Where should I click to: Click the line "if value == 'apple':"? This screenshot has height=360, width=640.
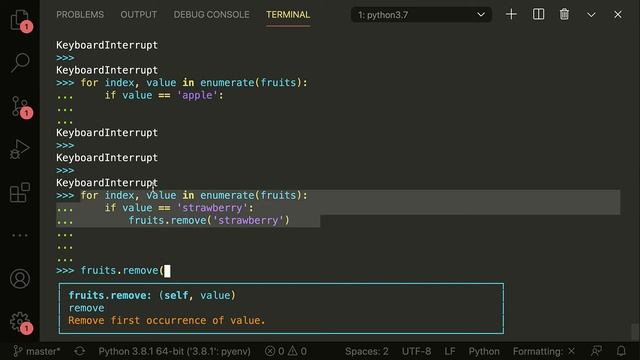[x=164, y=96]
